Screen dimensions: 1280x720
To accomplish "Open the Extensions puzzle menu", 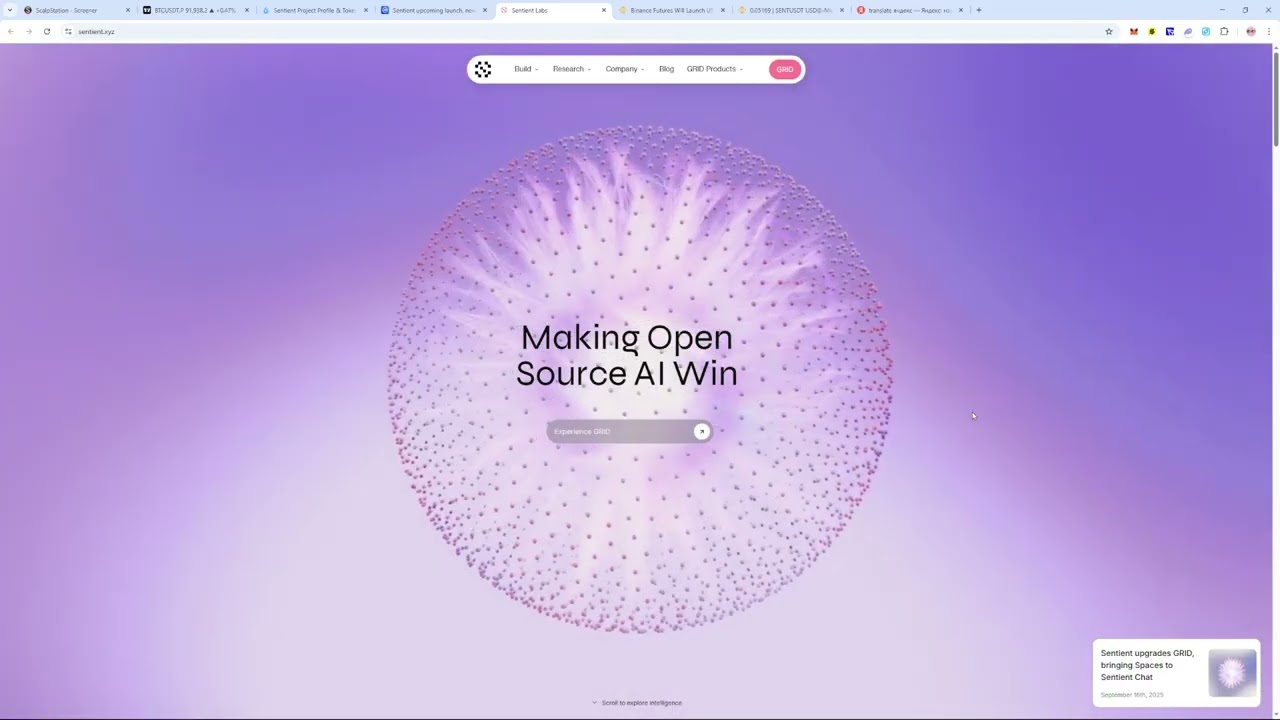I will click(1224, 31).
